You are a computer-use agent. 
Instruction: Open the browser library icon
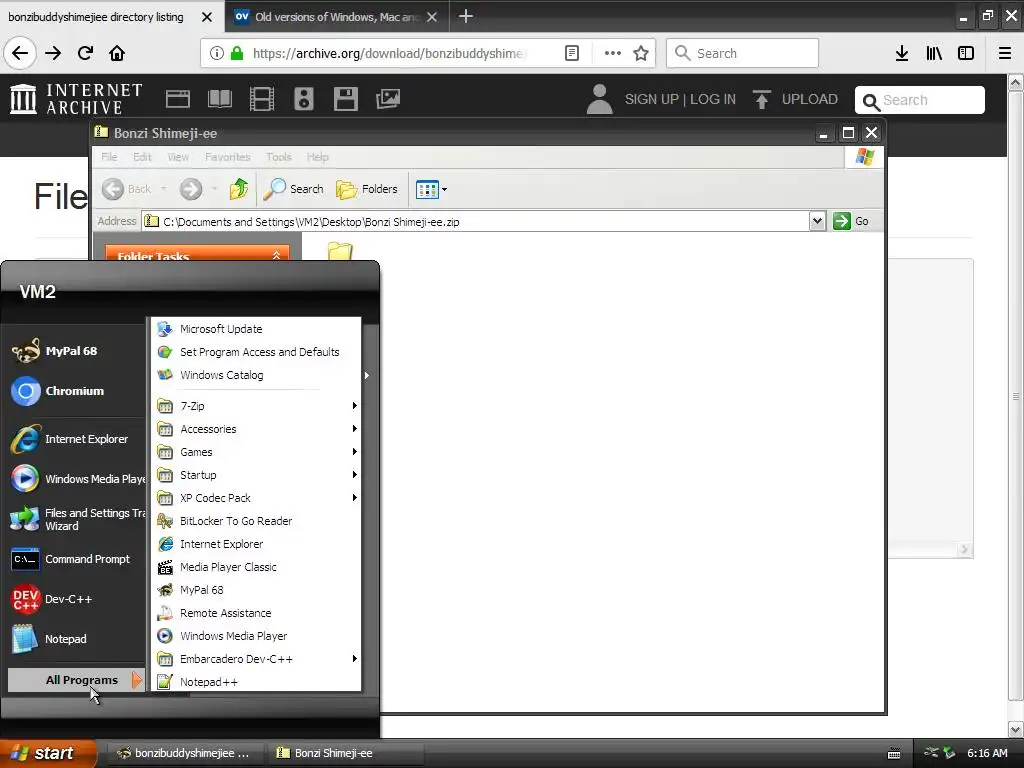point(934,53)
